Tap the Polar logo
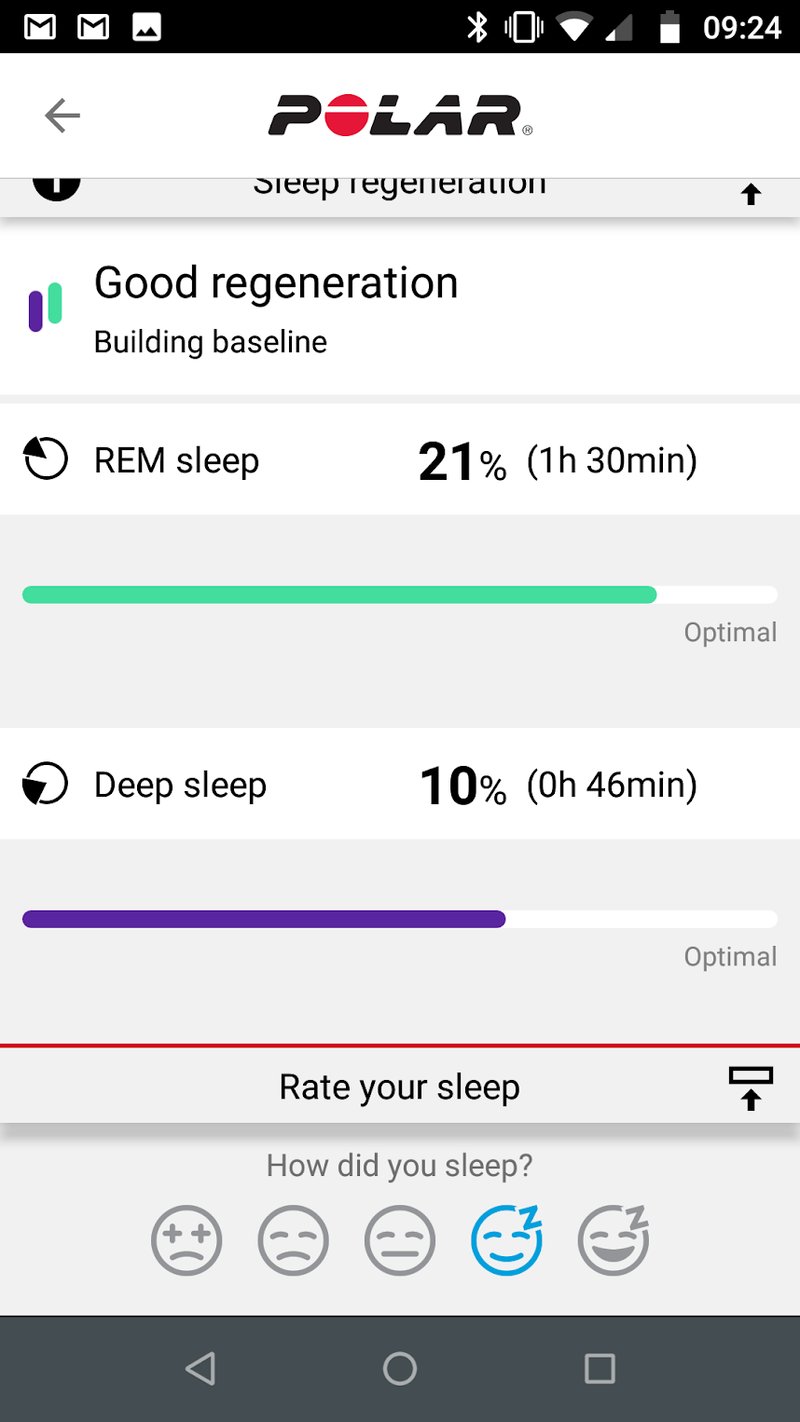Image resolution: width=800 pixels, height=1422 pixels. [x=400, y=116]
